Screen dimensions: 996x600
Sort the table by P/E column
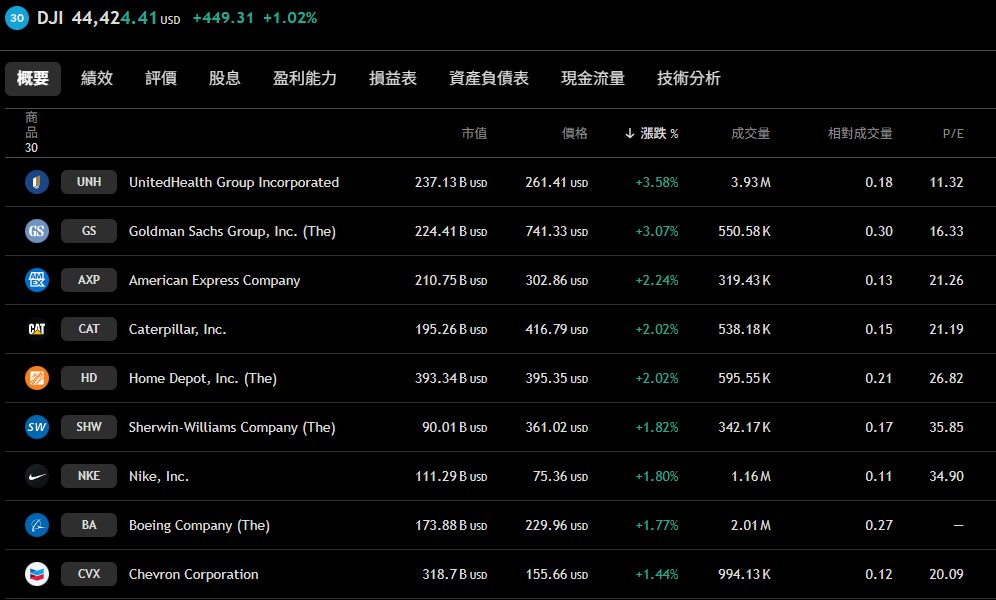click(x=953, y=133)
